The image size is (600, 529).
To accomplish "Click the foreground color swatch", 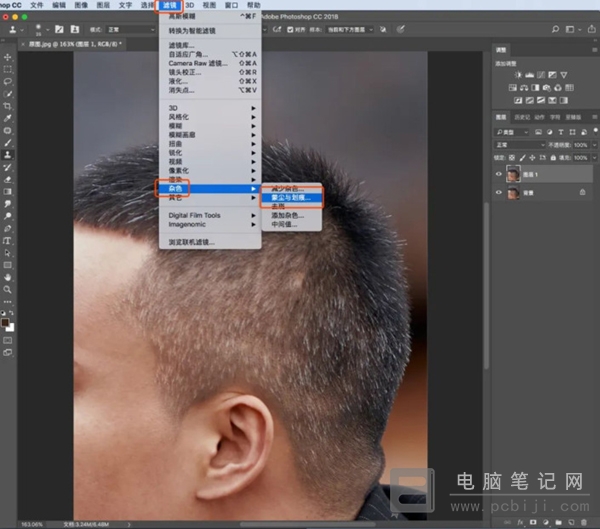I will tap(5, 322).
